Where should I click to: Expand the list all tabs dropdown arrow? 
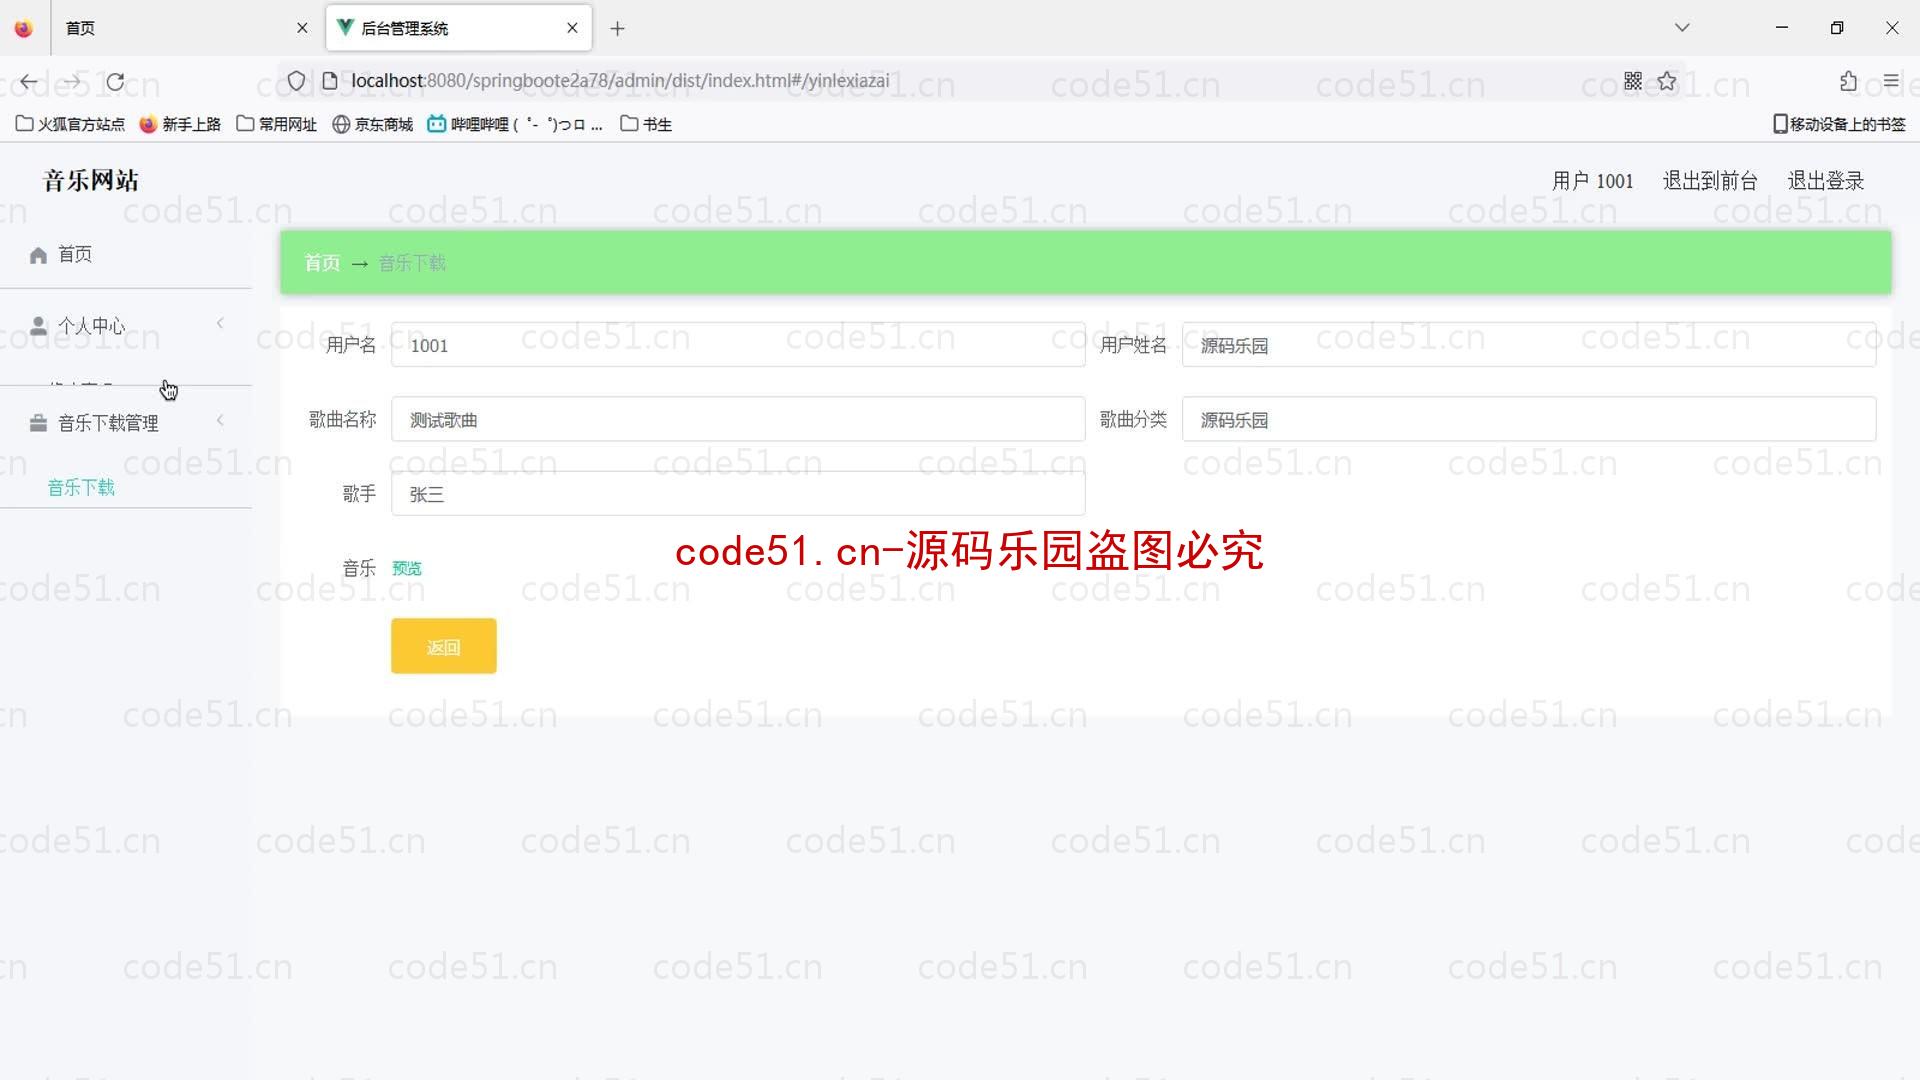click(1682, 28)
